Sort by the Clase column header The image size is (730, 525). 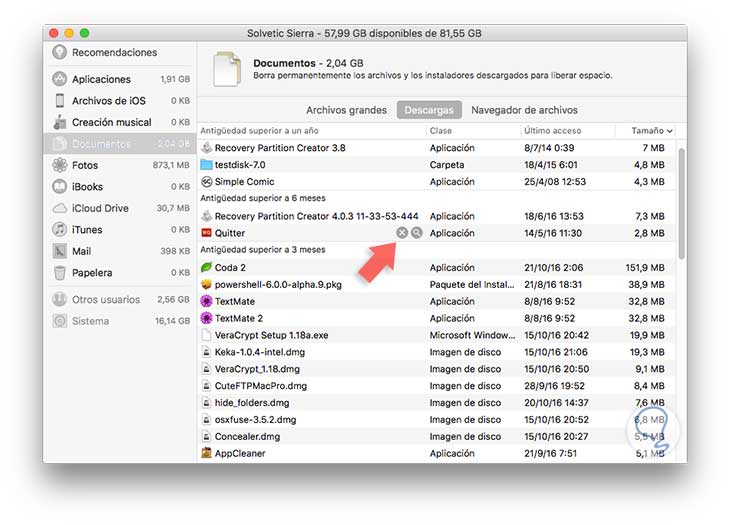coord(440,131)
